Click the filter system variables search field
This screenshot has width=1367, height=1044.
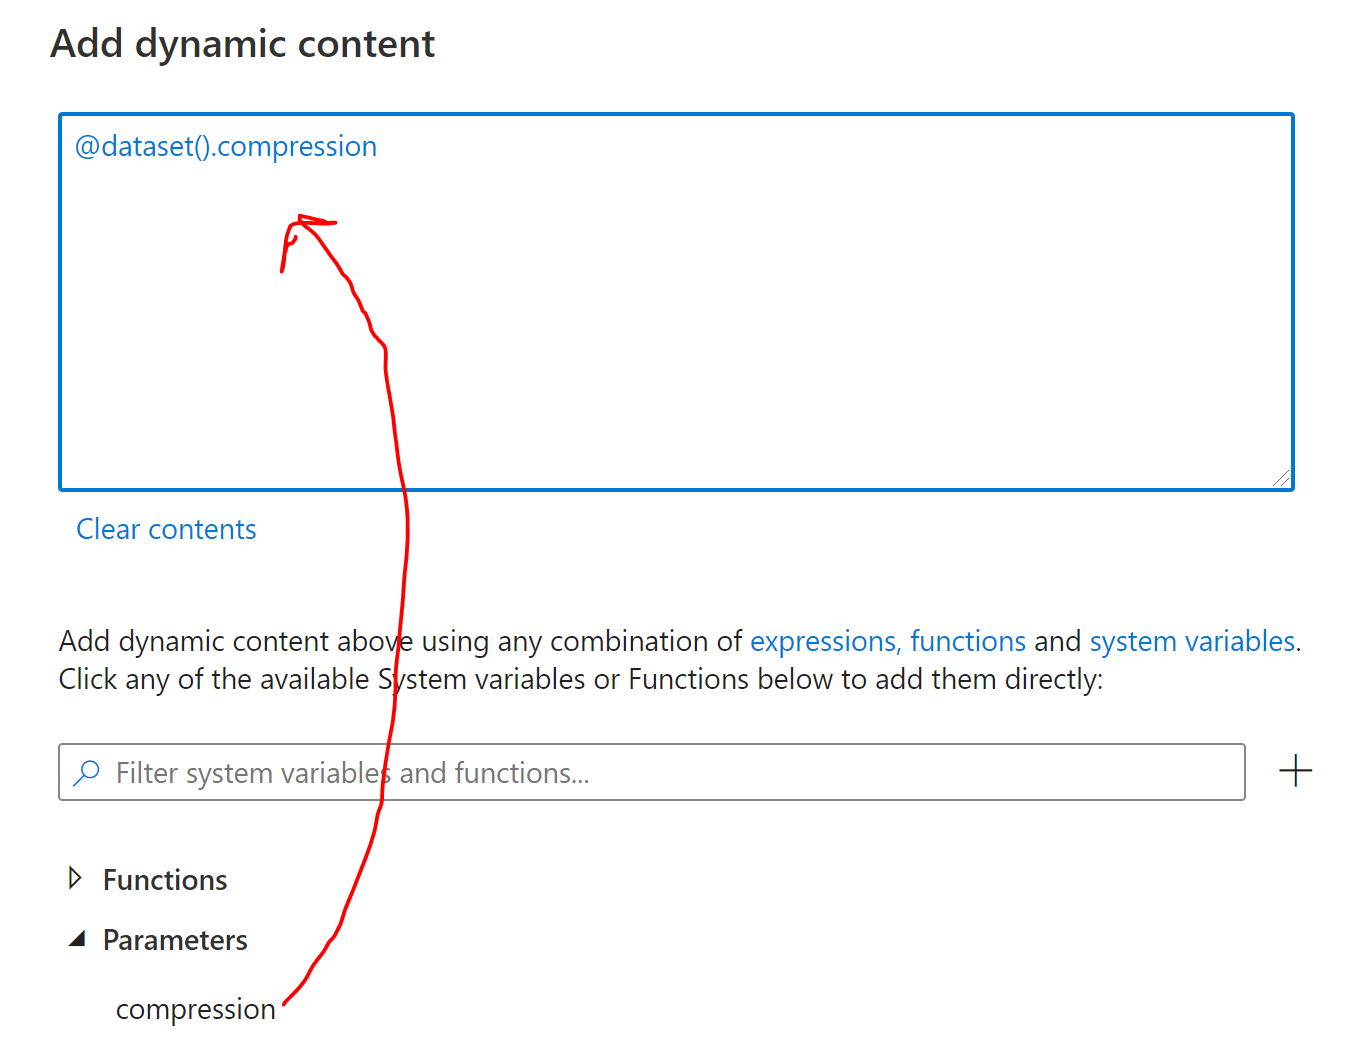[652, 772]
